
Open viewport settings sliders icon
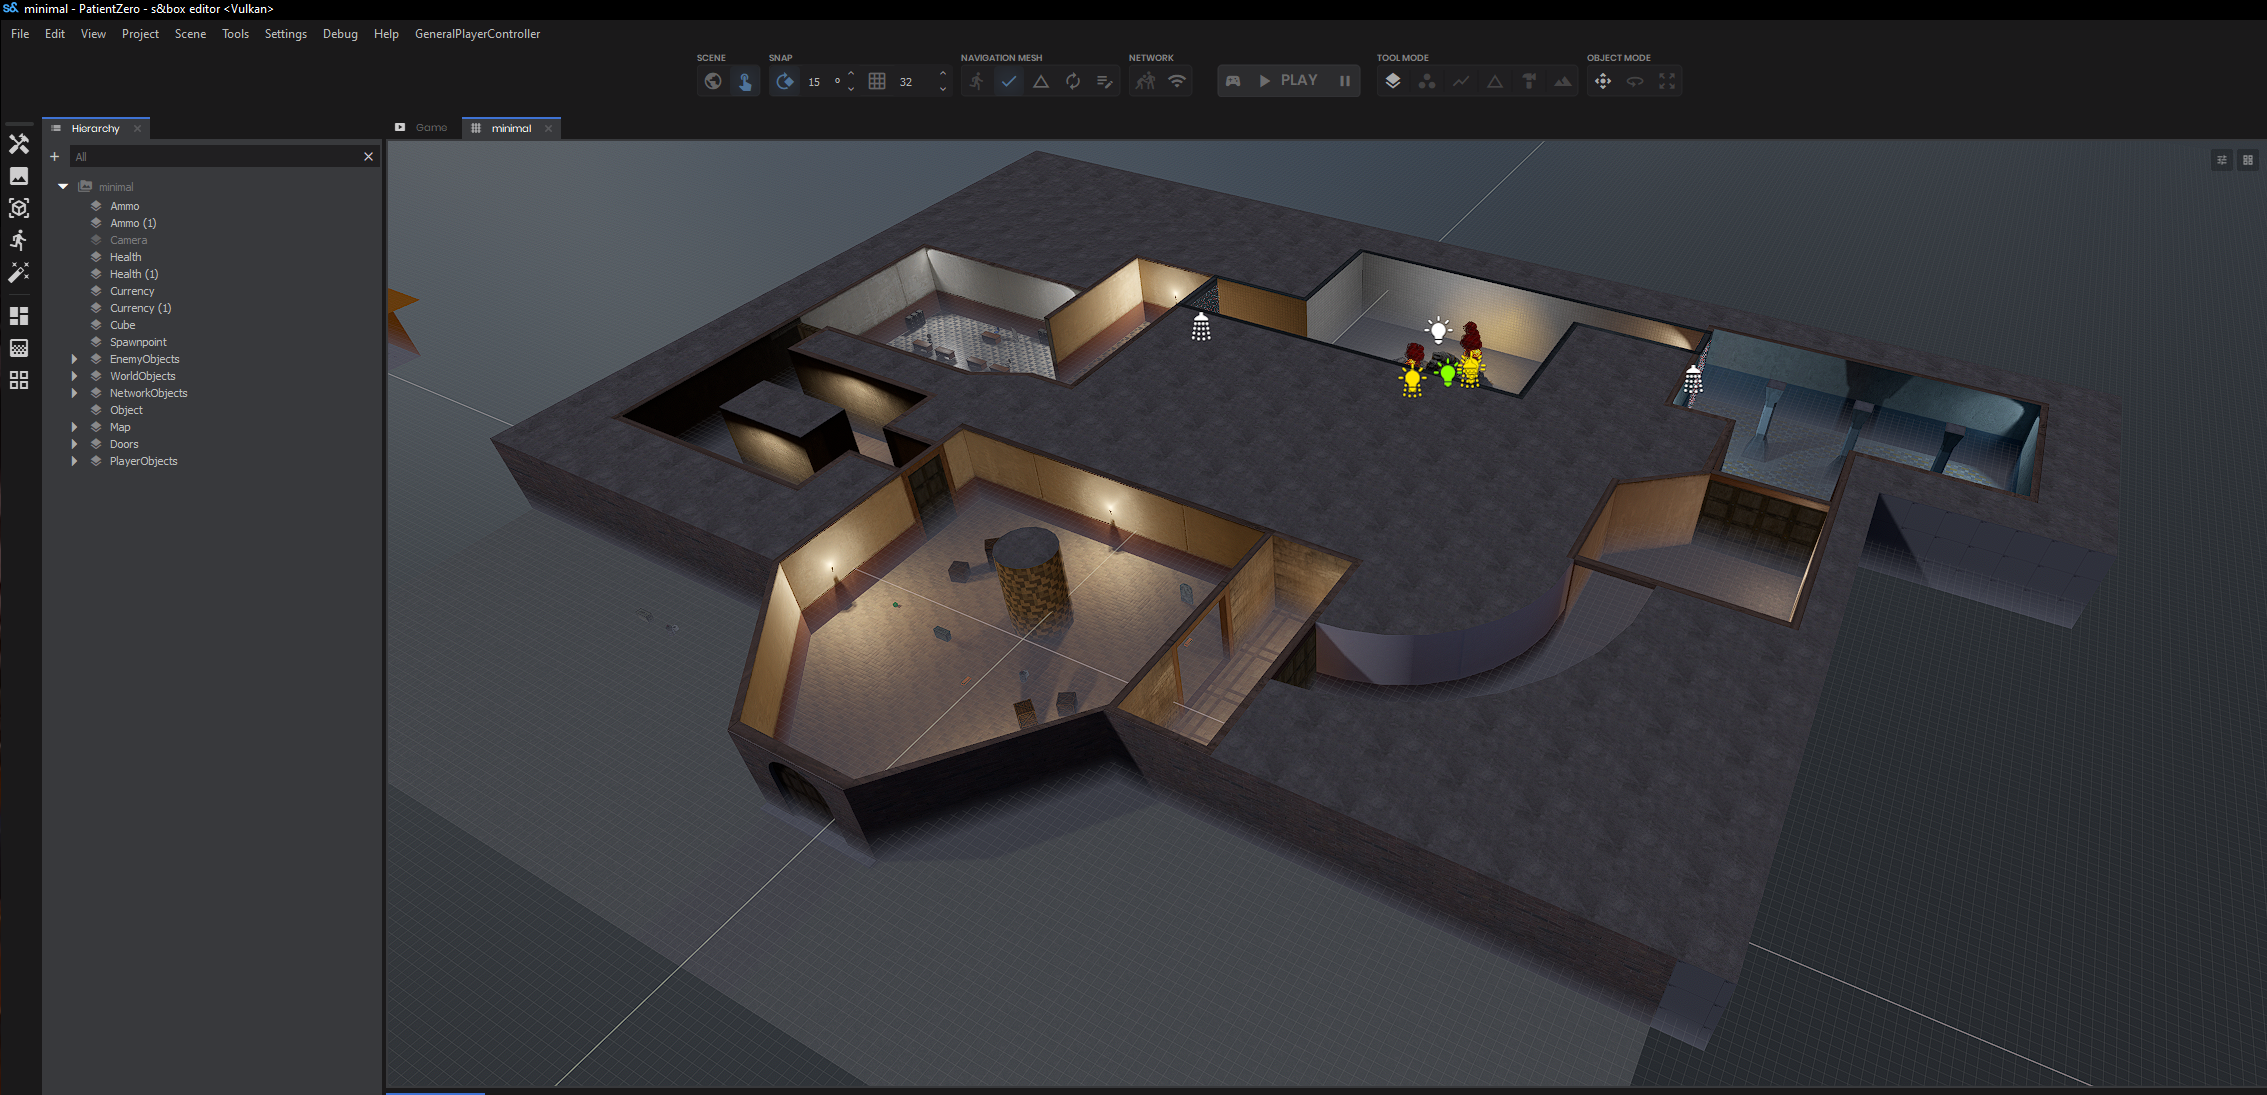pyautogui.click(x=2222, y=160)
